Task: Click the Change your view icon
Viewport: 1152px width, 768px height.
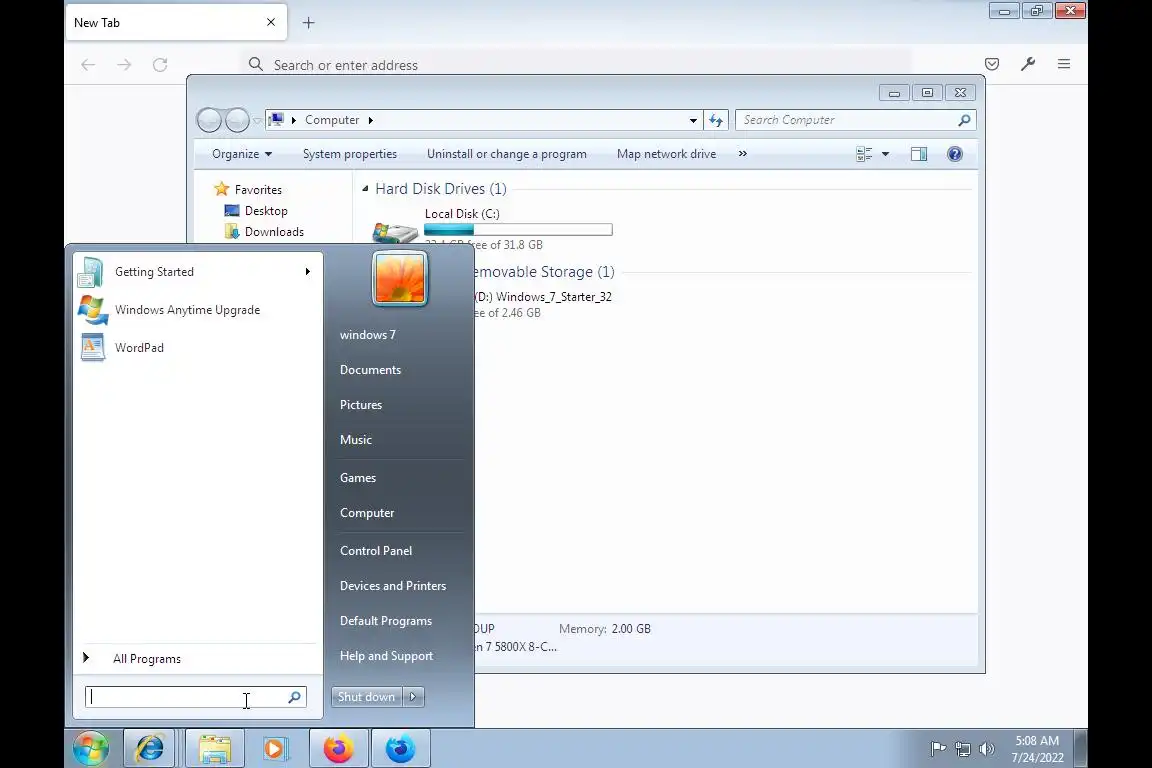Action: point(864,154)
